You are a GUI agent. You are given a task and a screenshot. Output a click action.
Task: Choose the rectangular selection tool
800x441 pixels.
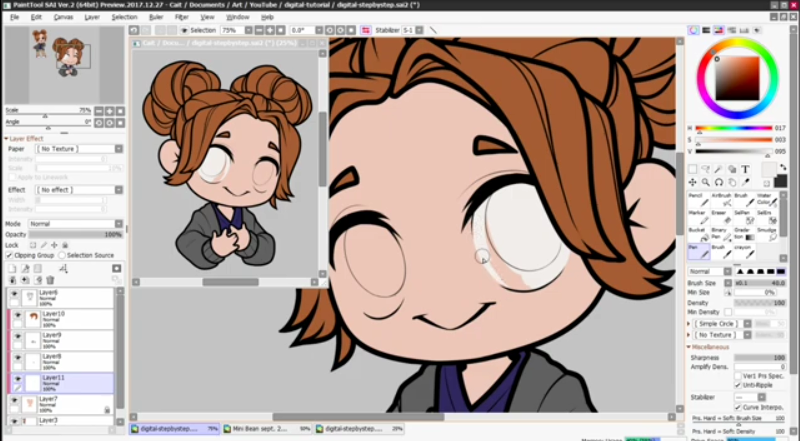pos(692,169)
